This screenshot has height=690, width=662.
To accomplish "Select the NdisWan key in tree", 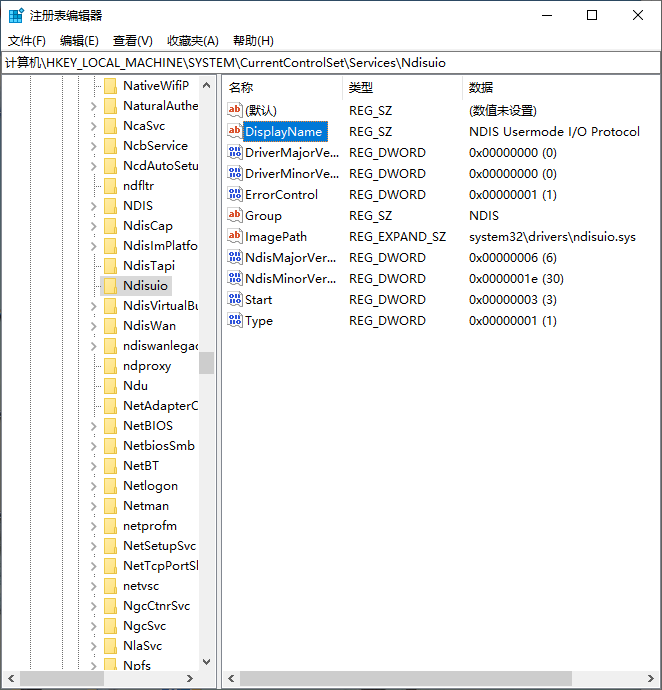I will (x=149, y=326).
